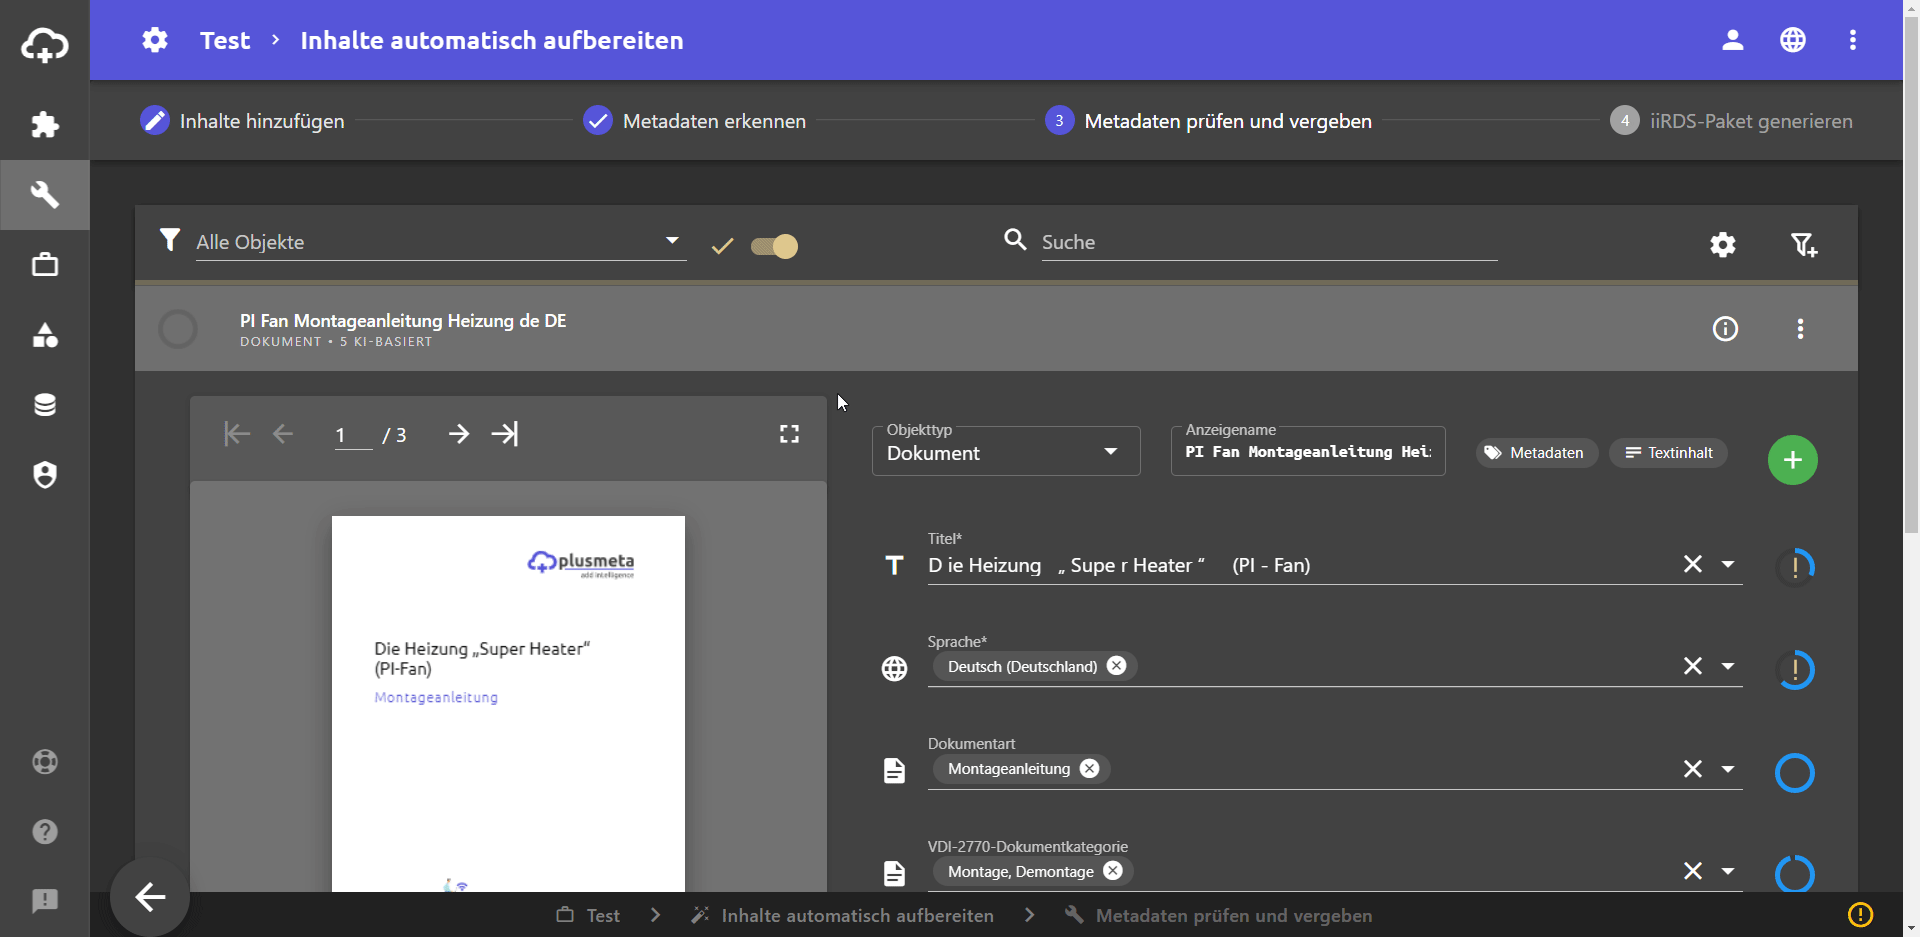Open the header three-dot overflow menu
The height and width of the screenshot is (937, 1920).
point(1853,40)
